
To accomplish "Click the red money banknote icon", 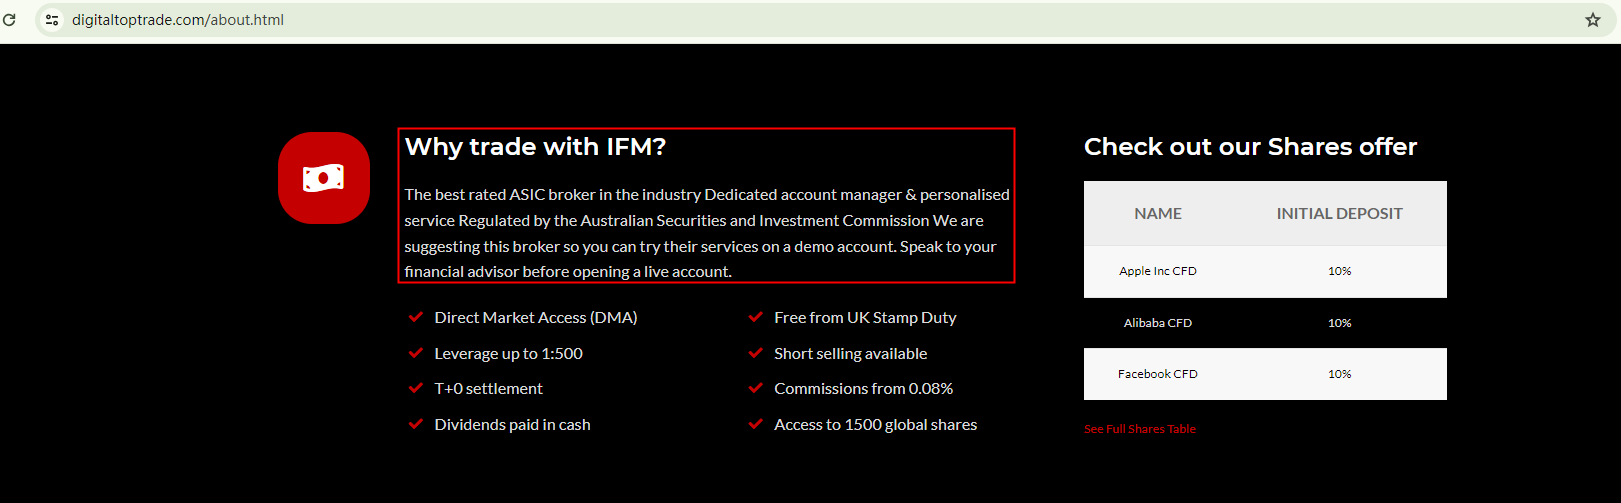I will (324, 178).
